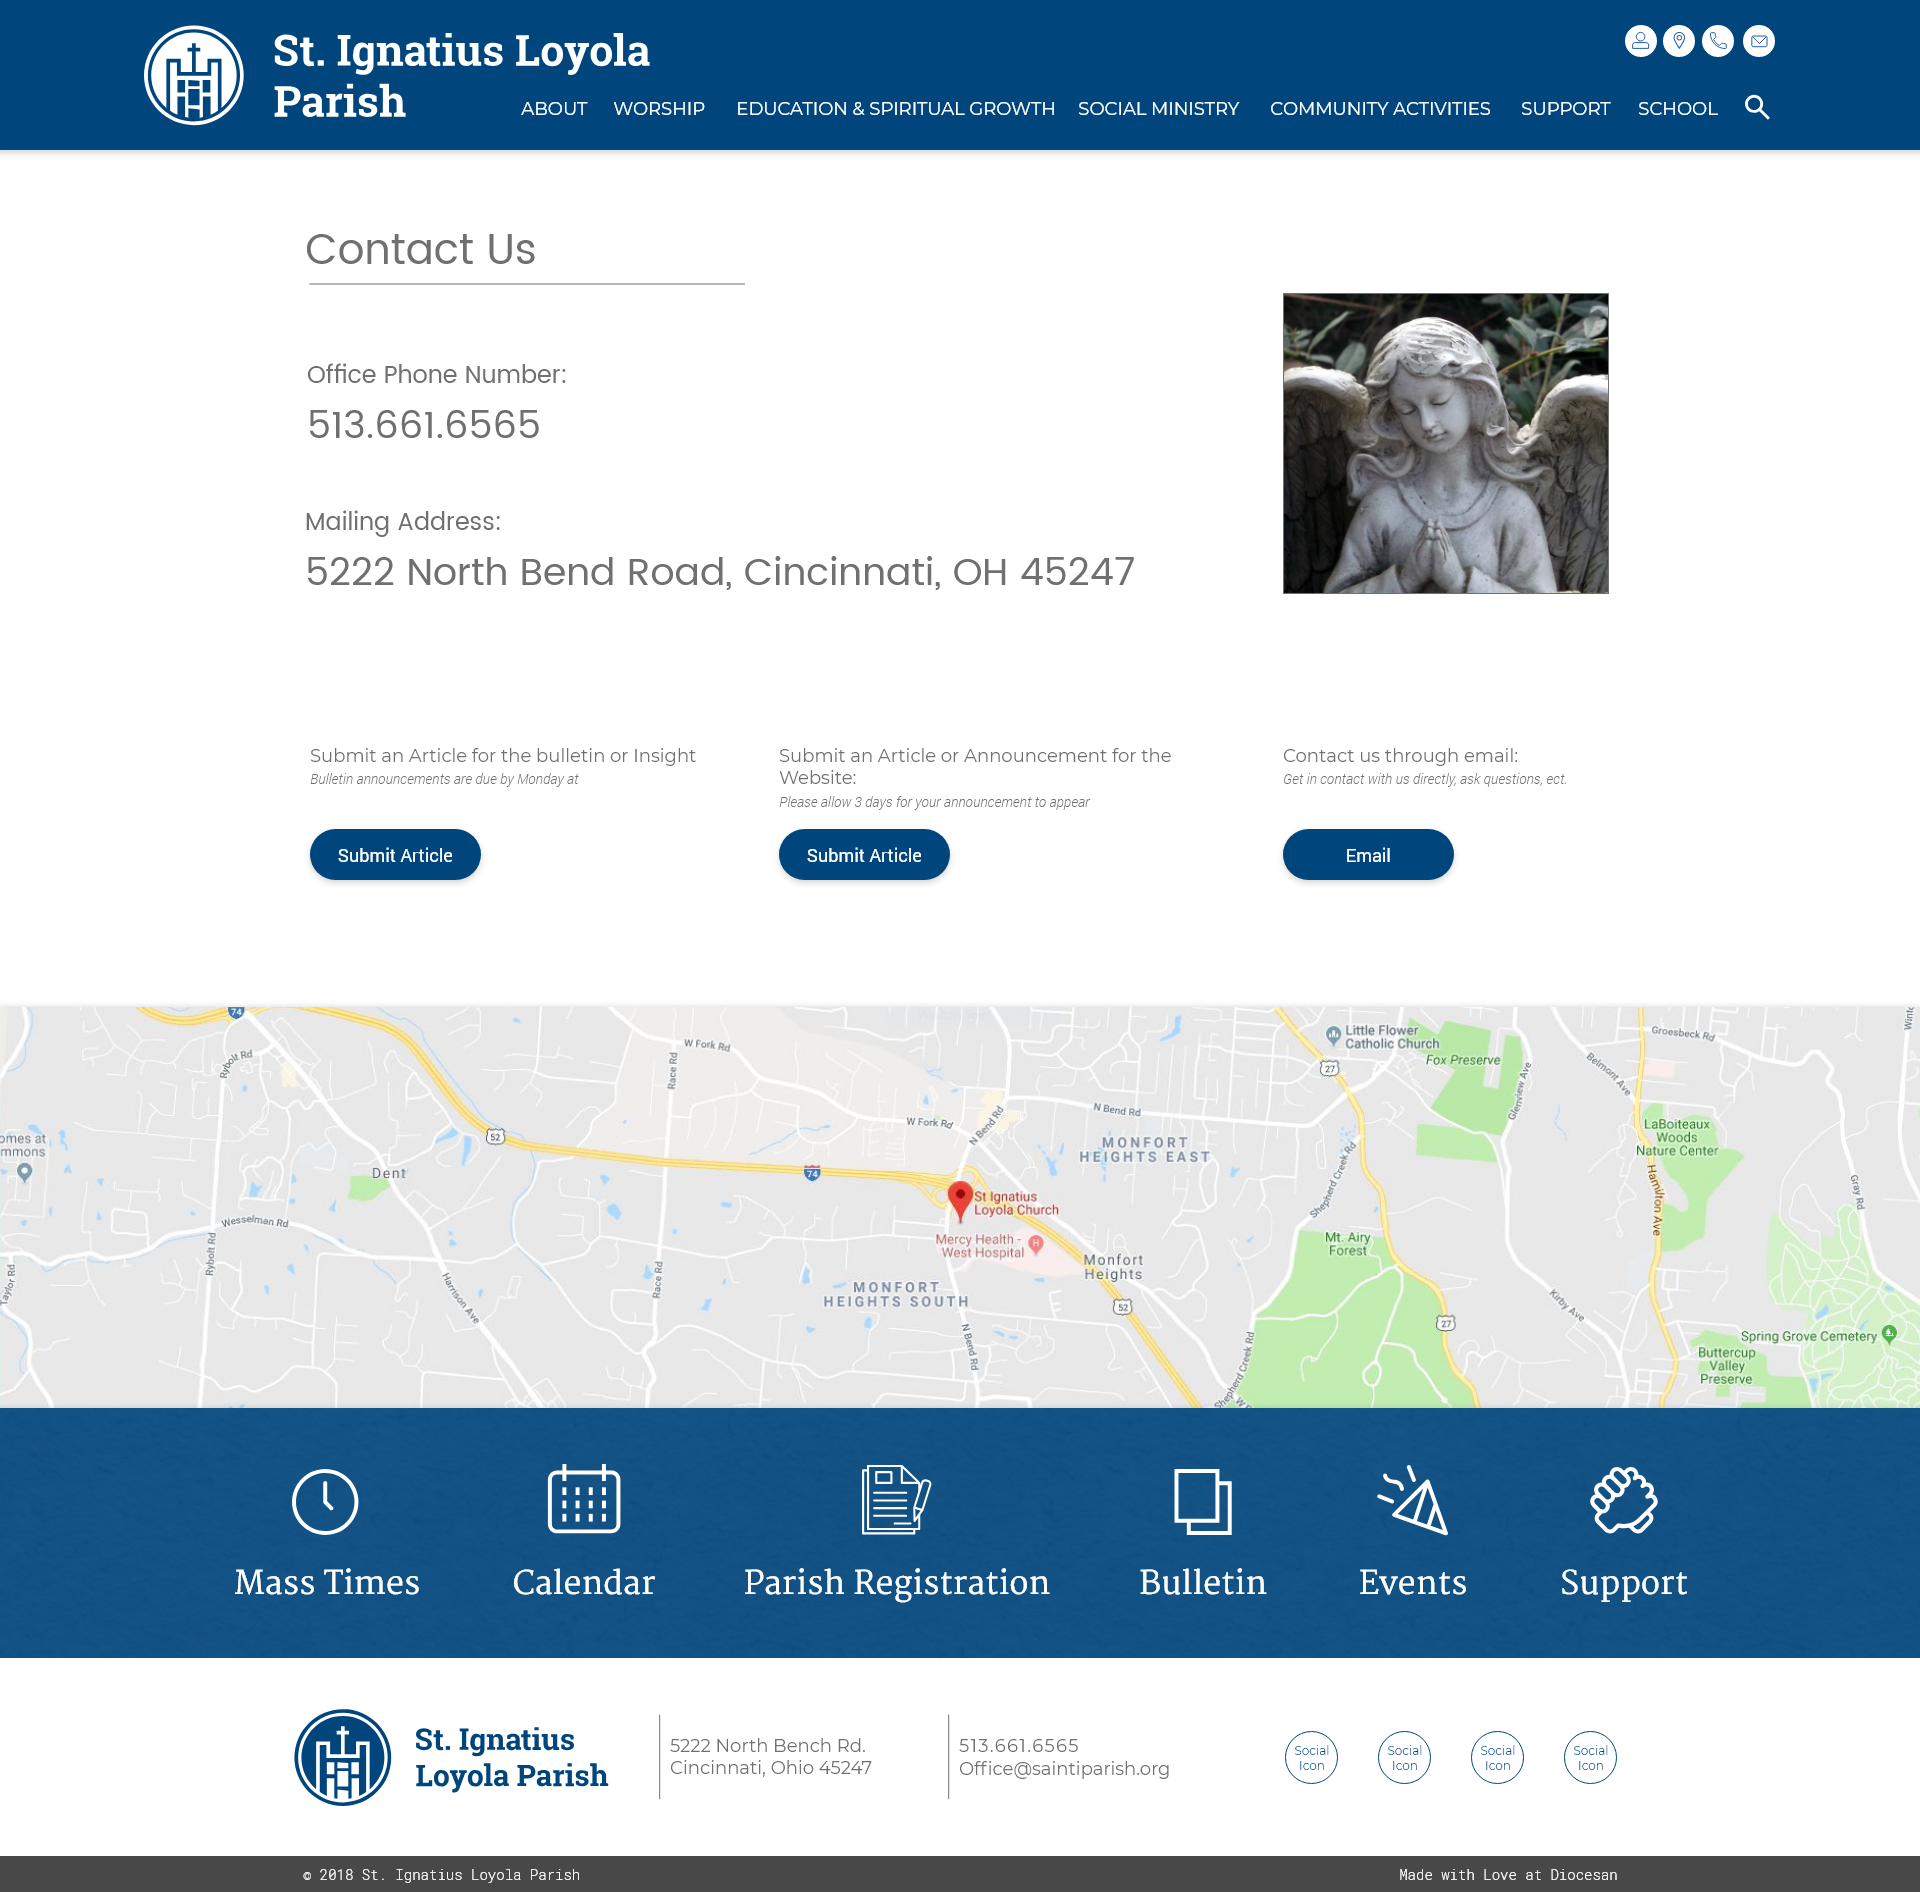1920x1892 pixels.
Task: Open Education & Spiritual Growth menu
Action: [895, 108]
